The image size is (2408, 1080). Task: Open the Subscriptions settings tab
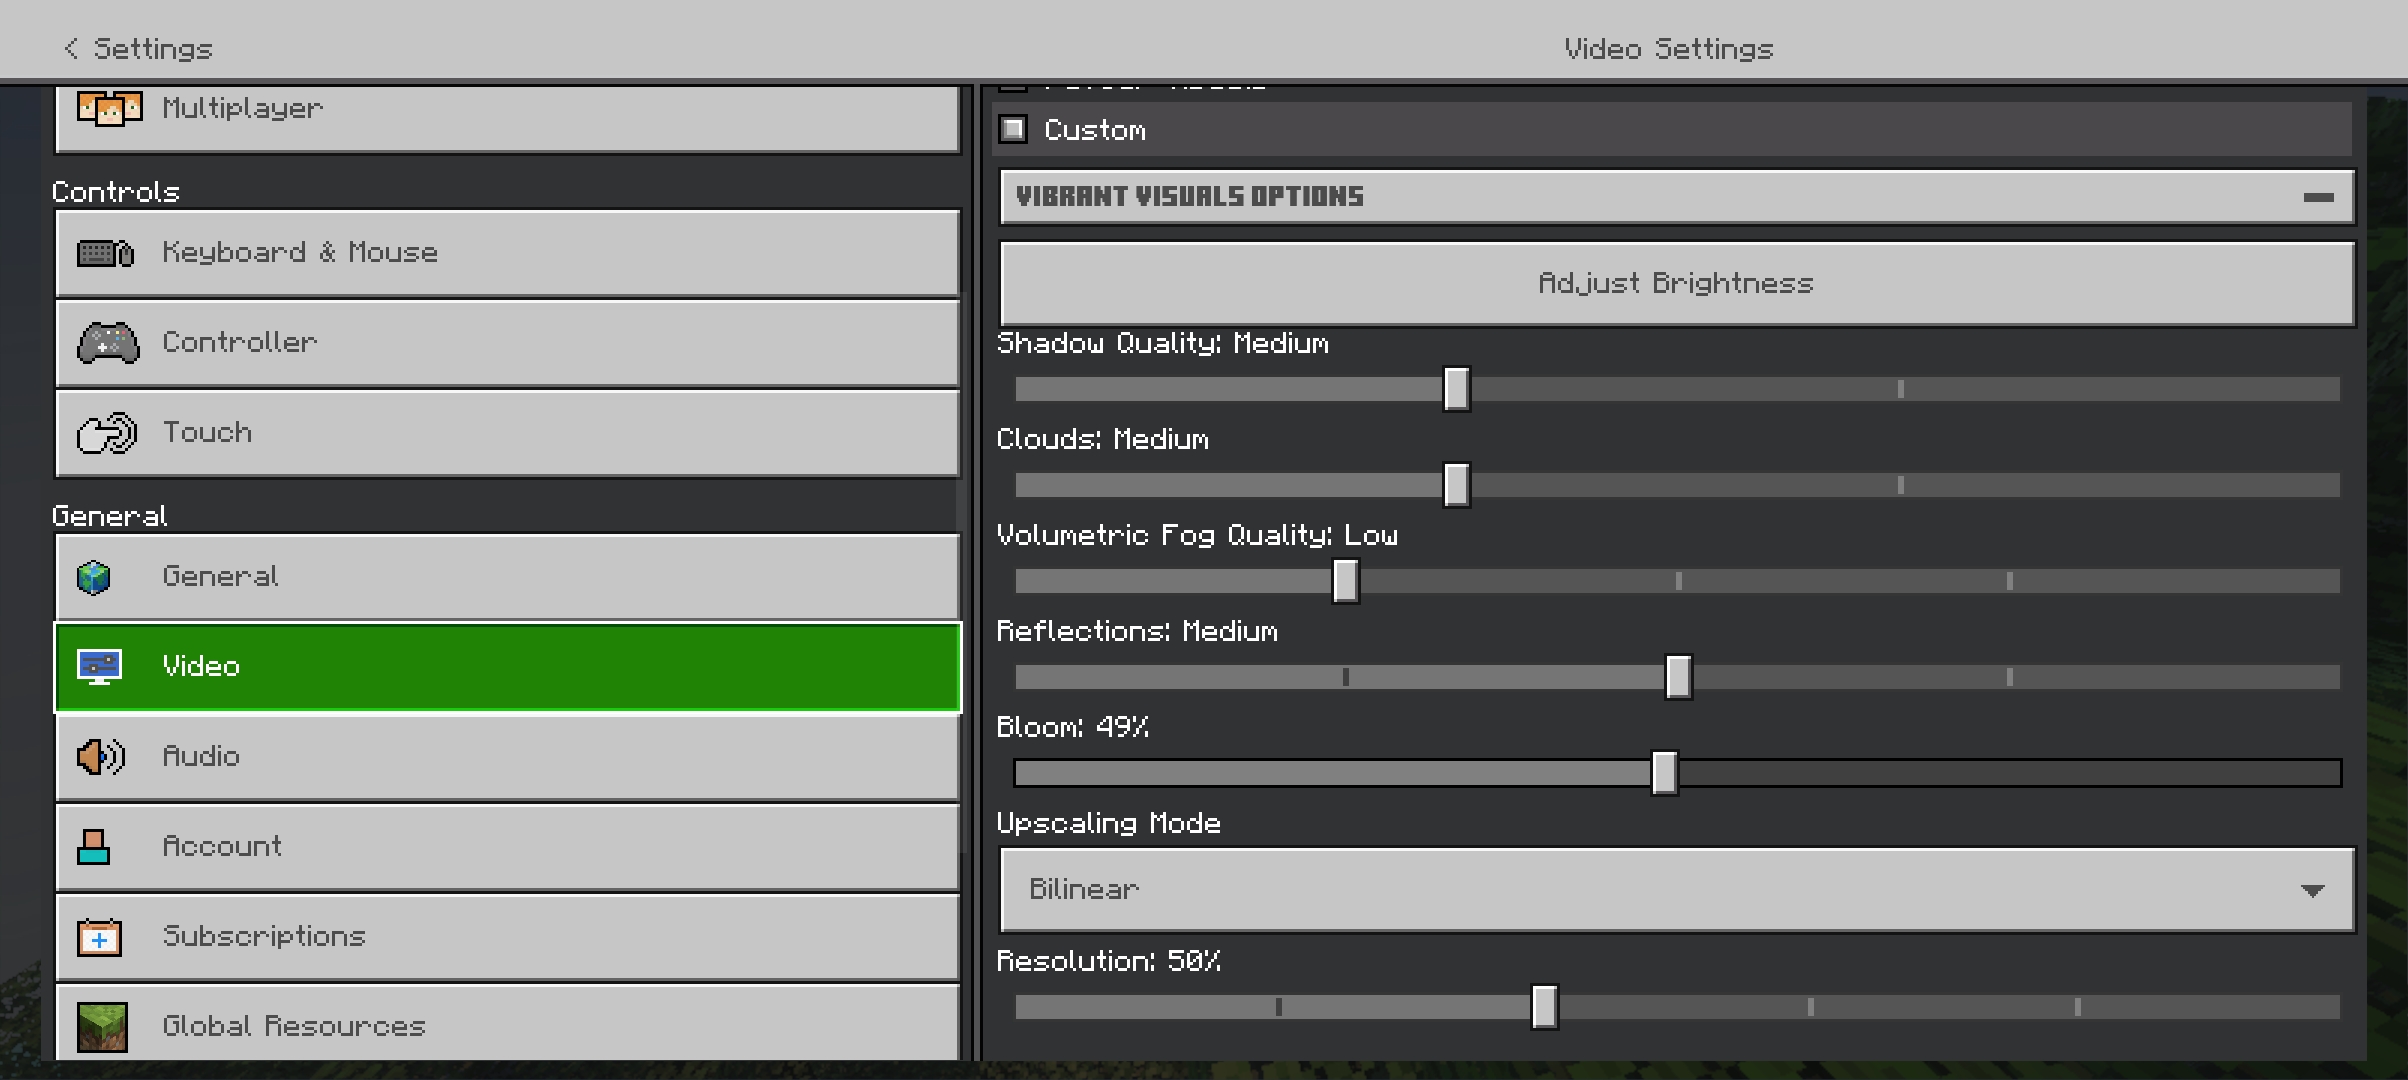(x=508, y=937)
